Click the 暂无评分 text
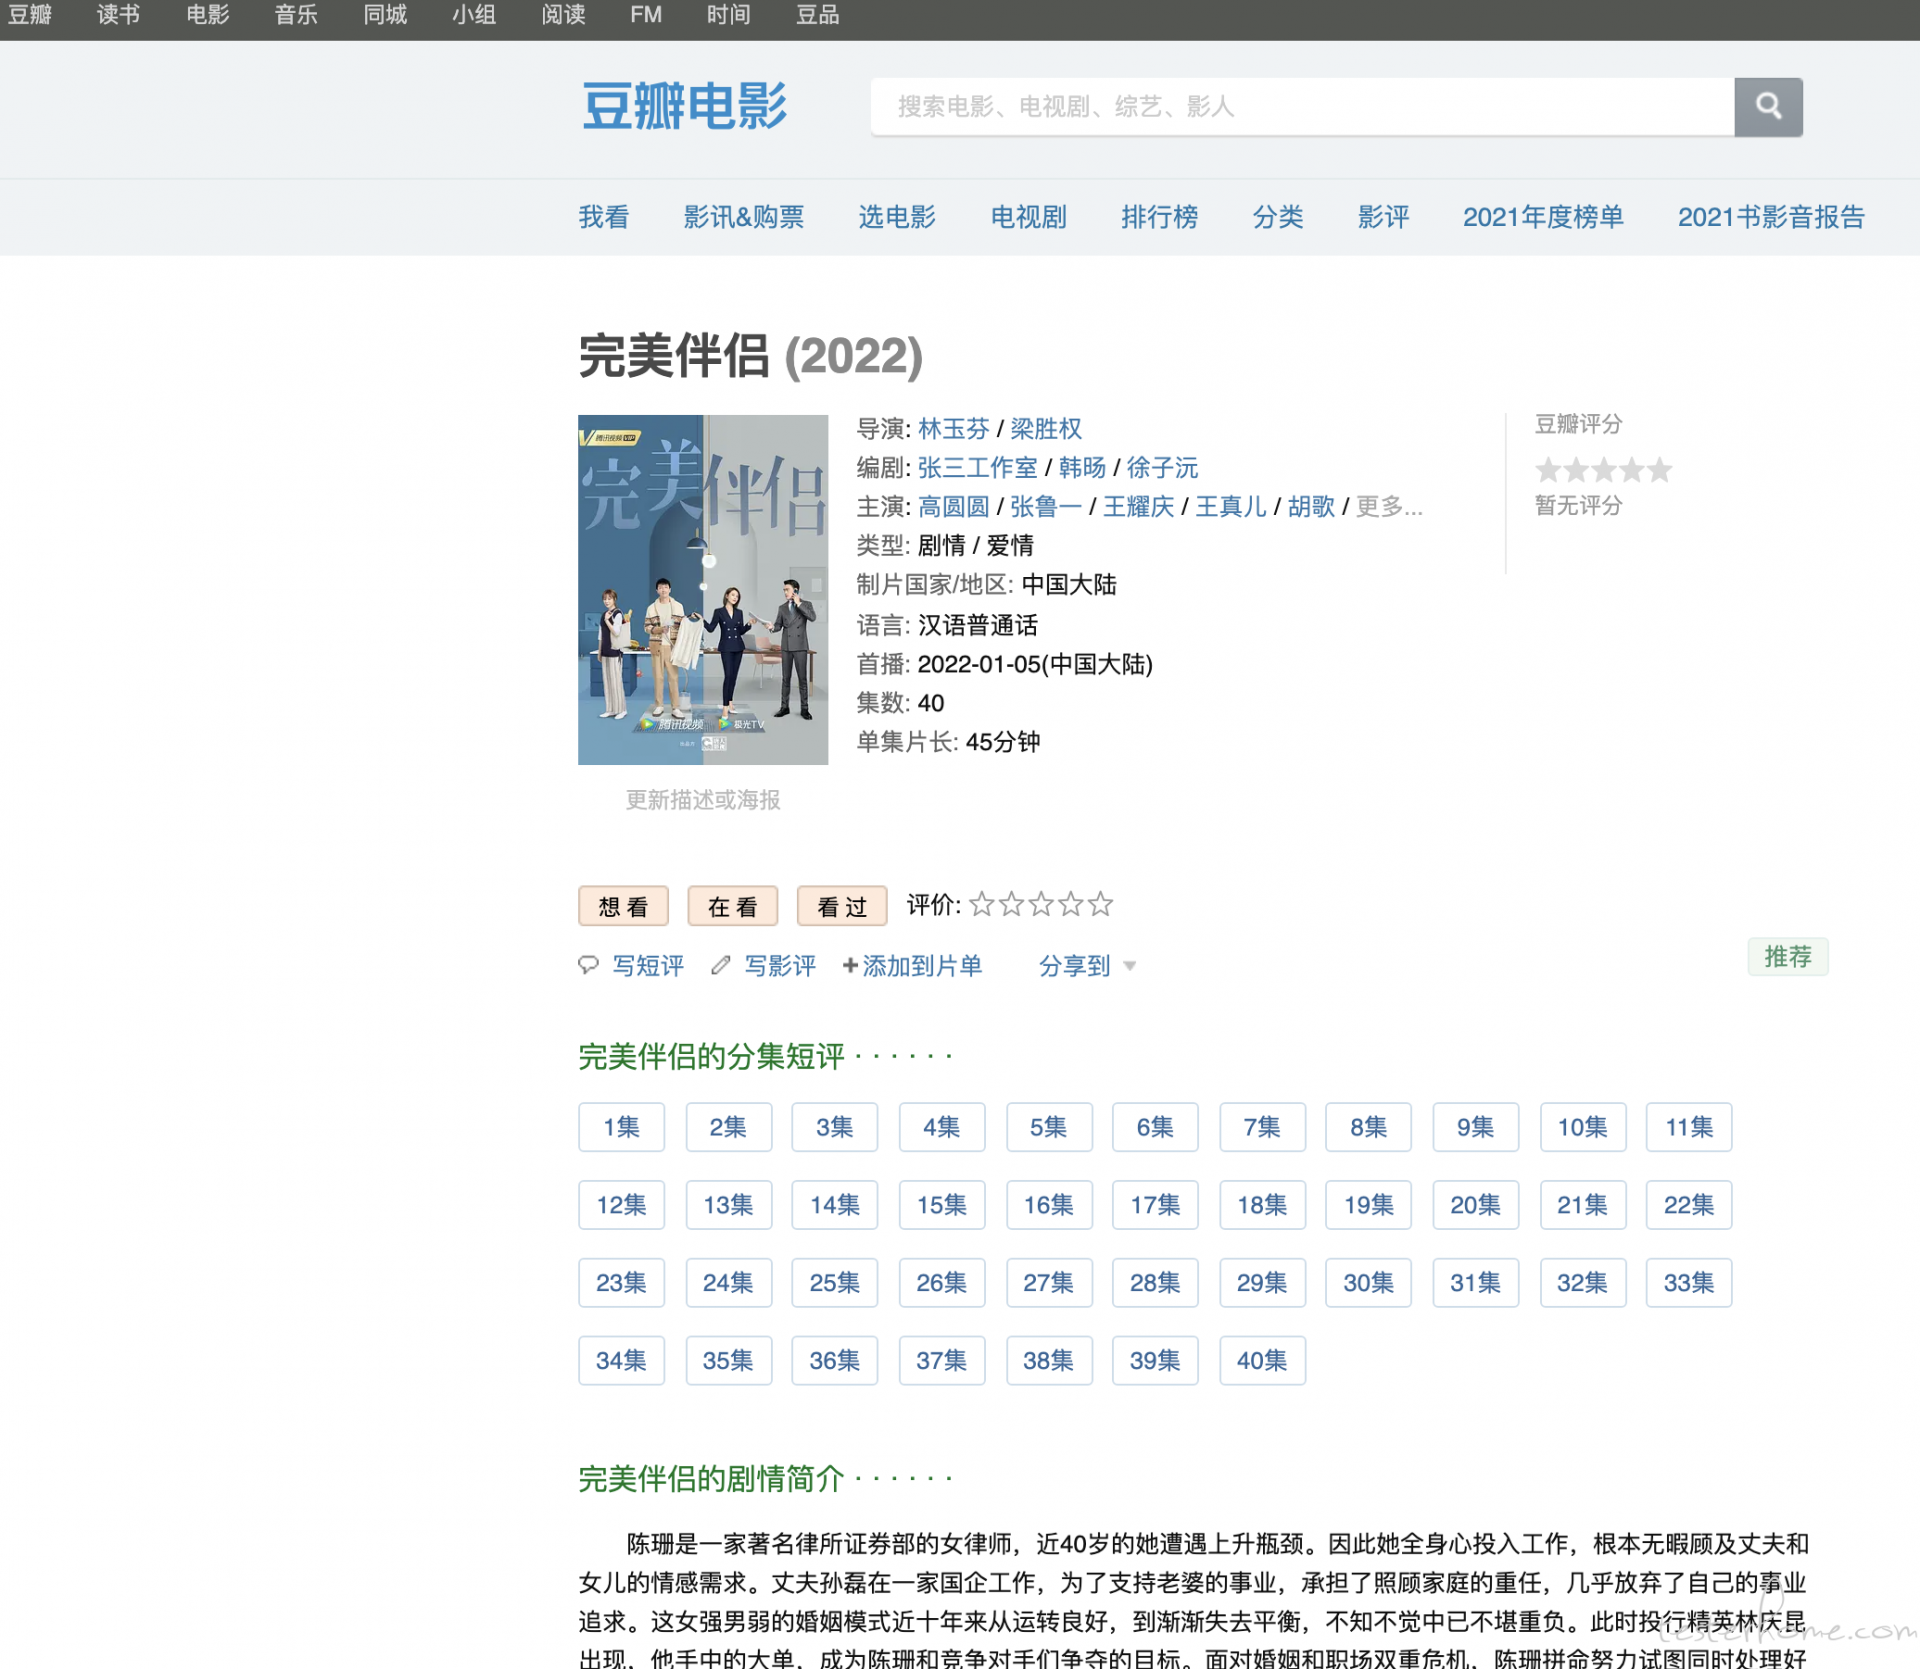1920x1669 pixels. [1578, 506]
